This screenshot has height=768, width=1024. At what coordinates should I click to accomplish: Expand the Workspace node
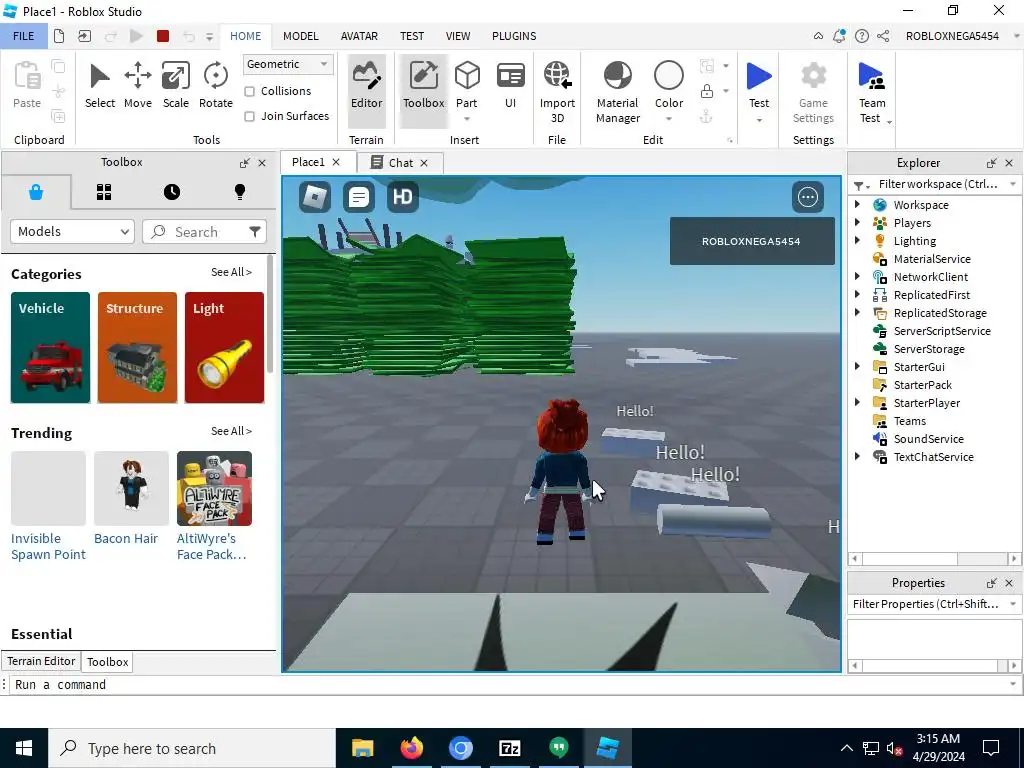pos(857,204)
